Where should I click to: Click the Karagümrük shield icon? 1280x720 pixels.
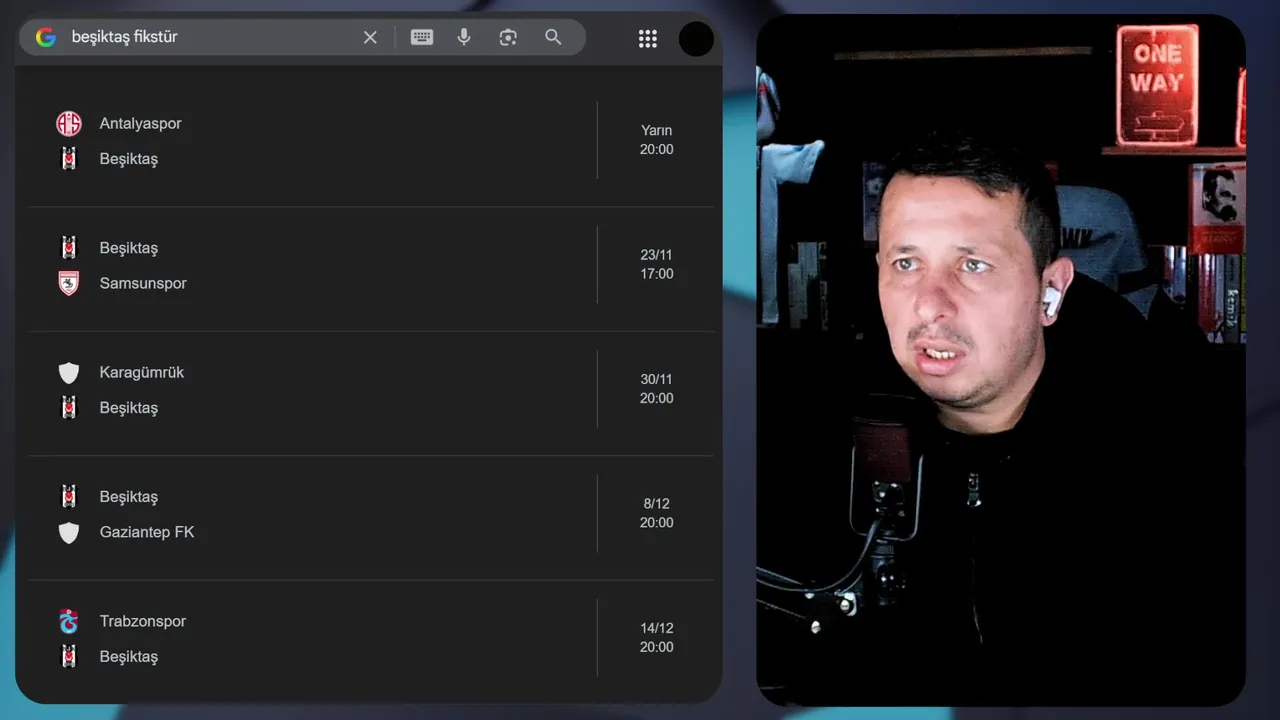(x=68, y=373)
